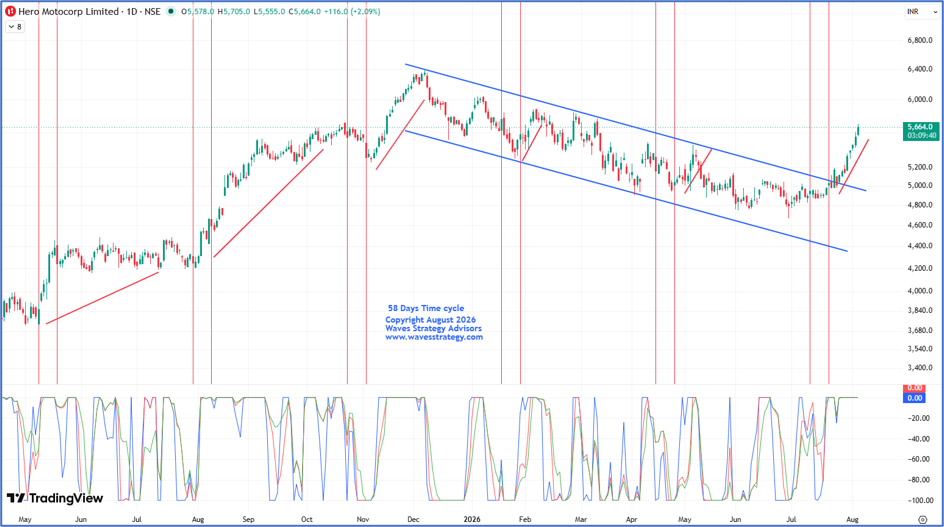Click the Hero Motocorp red logo icon
Screen dimensions: 944x527
coord(10,11)
